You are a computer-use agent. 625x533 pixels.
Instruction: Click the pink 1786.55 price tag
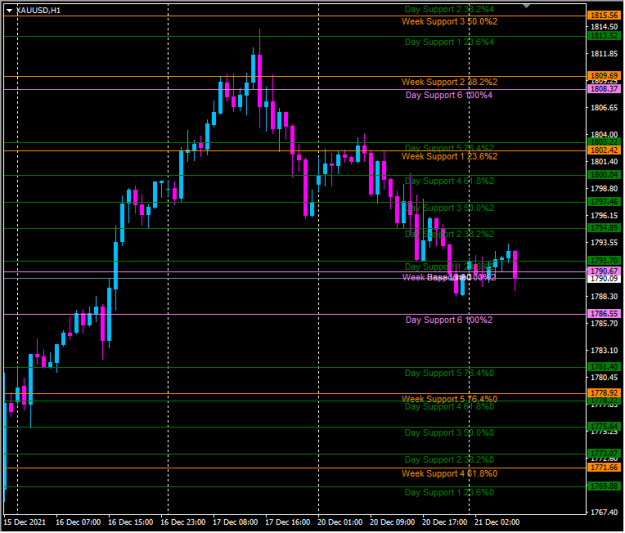click(x=604, y=314)
